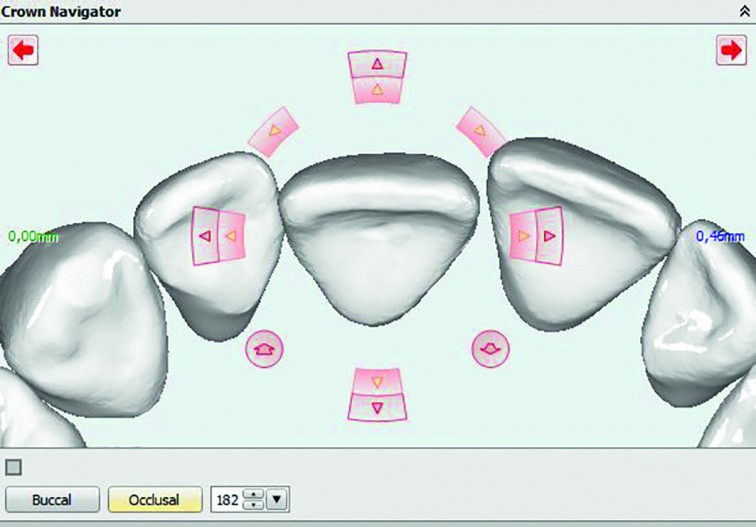Click round shrink crown button
Screen dimensions: 756x527
click(490, 349)
